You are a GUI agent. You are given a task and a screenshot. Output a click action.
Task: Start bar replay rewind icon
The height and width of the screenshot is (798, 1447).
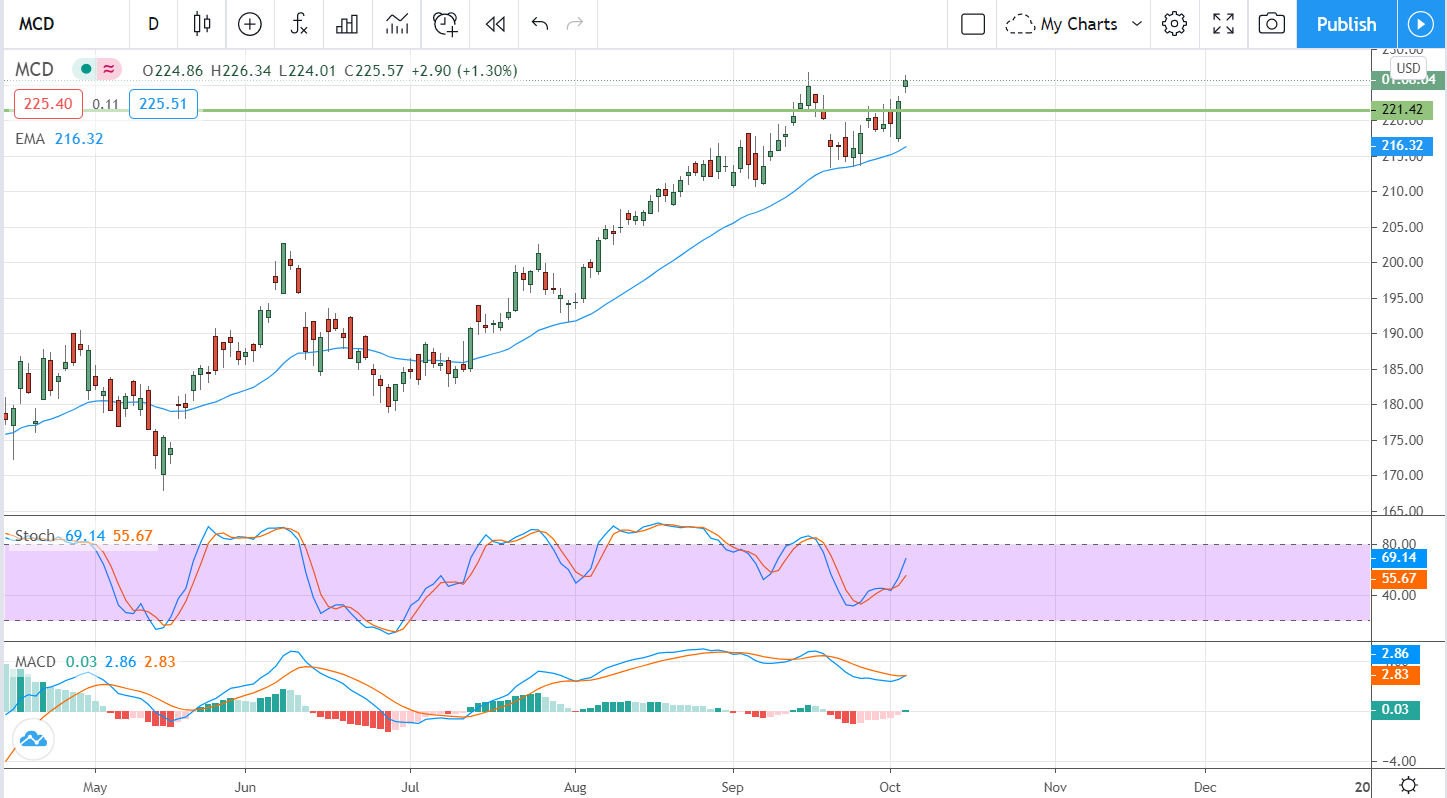495,24
